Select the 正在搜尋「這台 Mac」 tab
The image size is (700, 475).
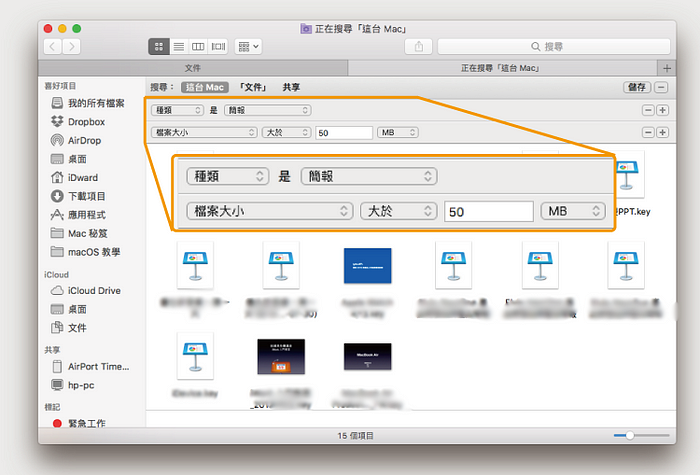tap(502, 68)
